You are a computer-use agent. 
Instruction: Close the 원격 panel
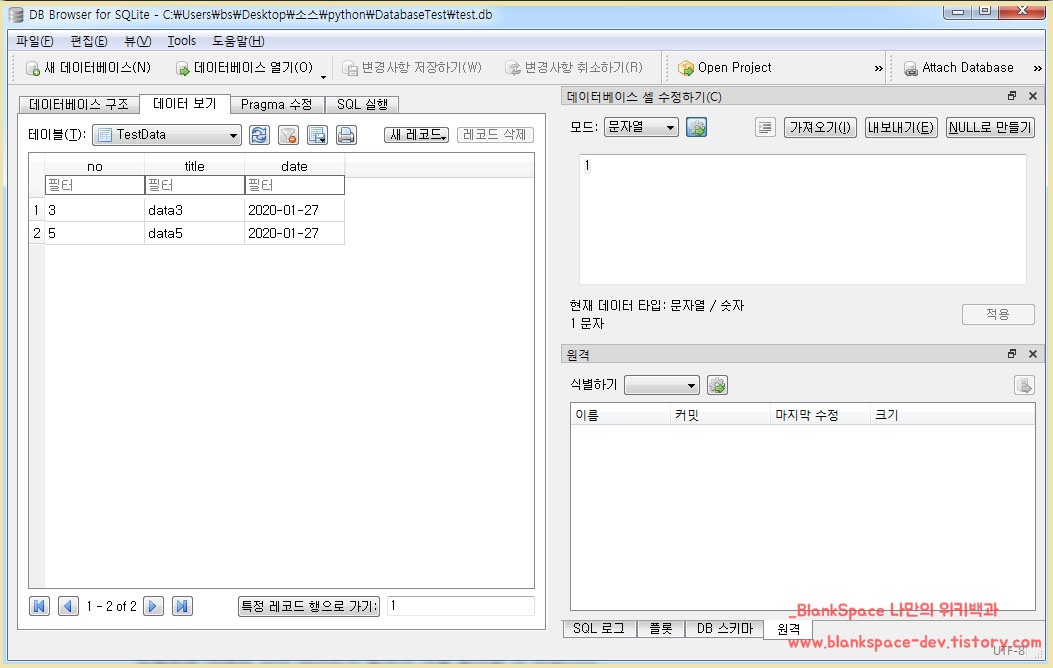1033,354
